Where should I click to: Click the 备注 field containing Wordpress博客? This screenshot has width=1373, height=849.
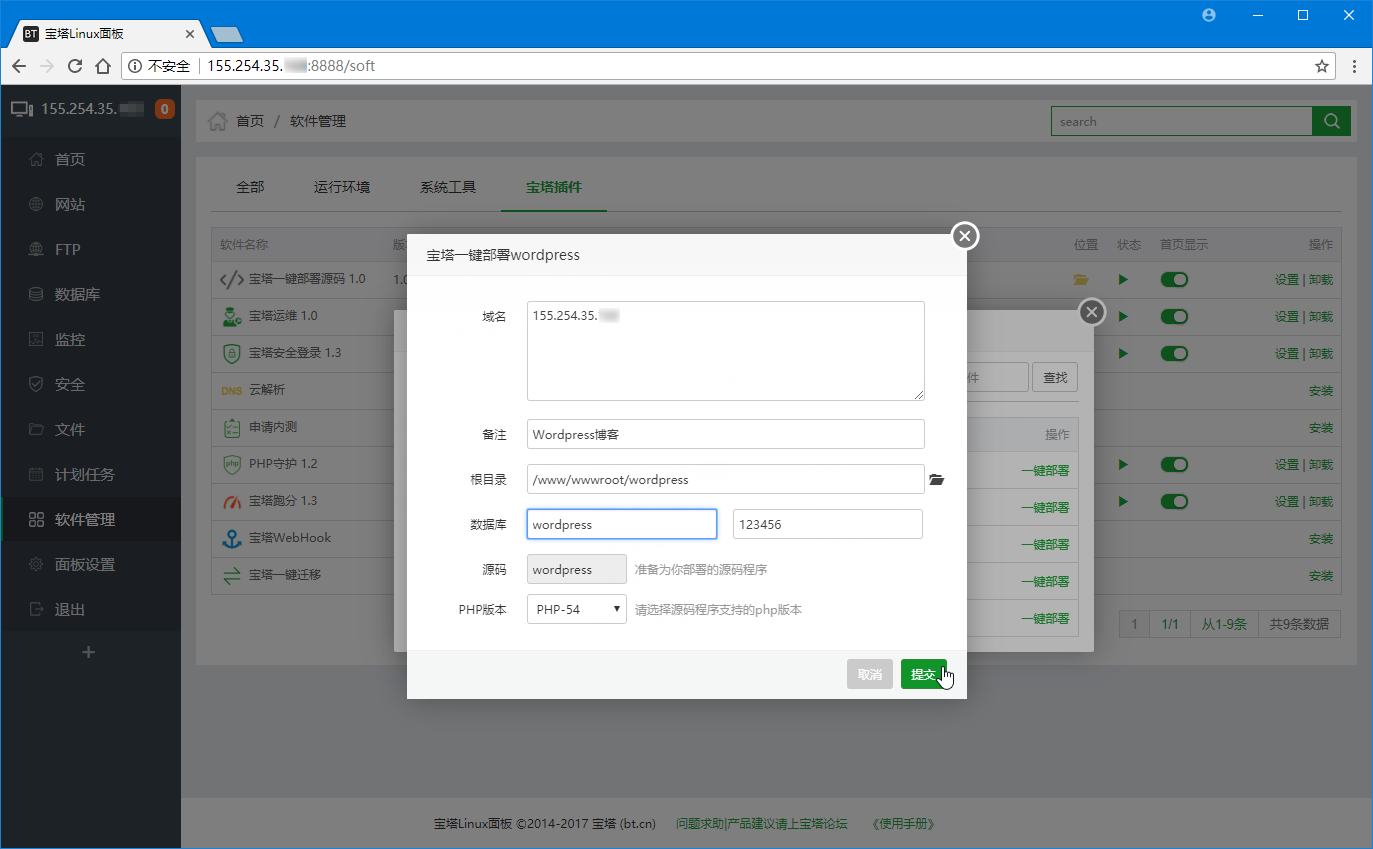point(726,434)
